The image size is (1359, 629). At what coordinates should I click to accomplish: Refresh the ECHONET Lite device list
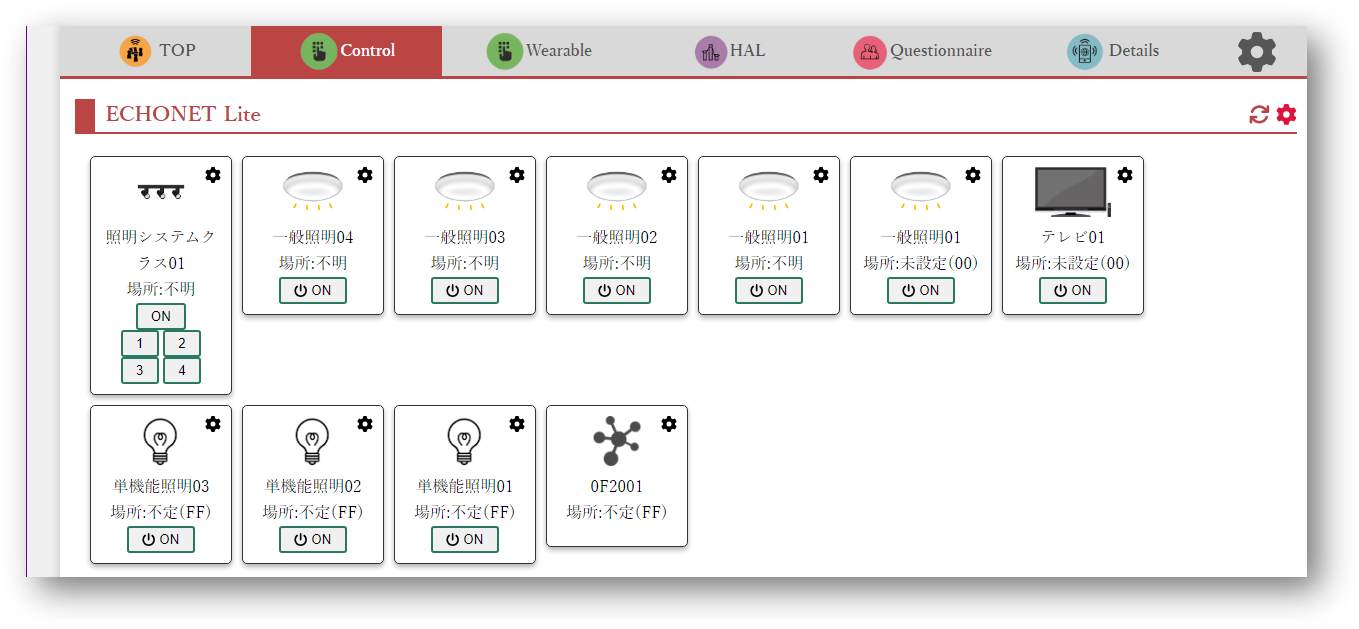click(1259, 115)
